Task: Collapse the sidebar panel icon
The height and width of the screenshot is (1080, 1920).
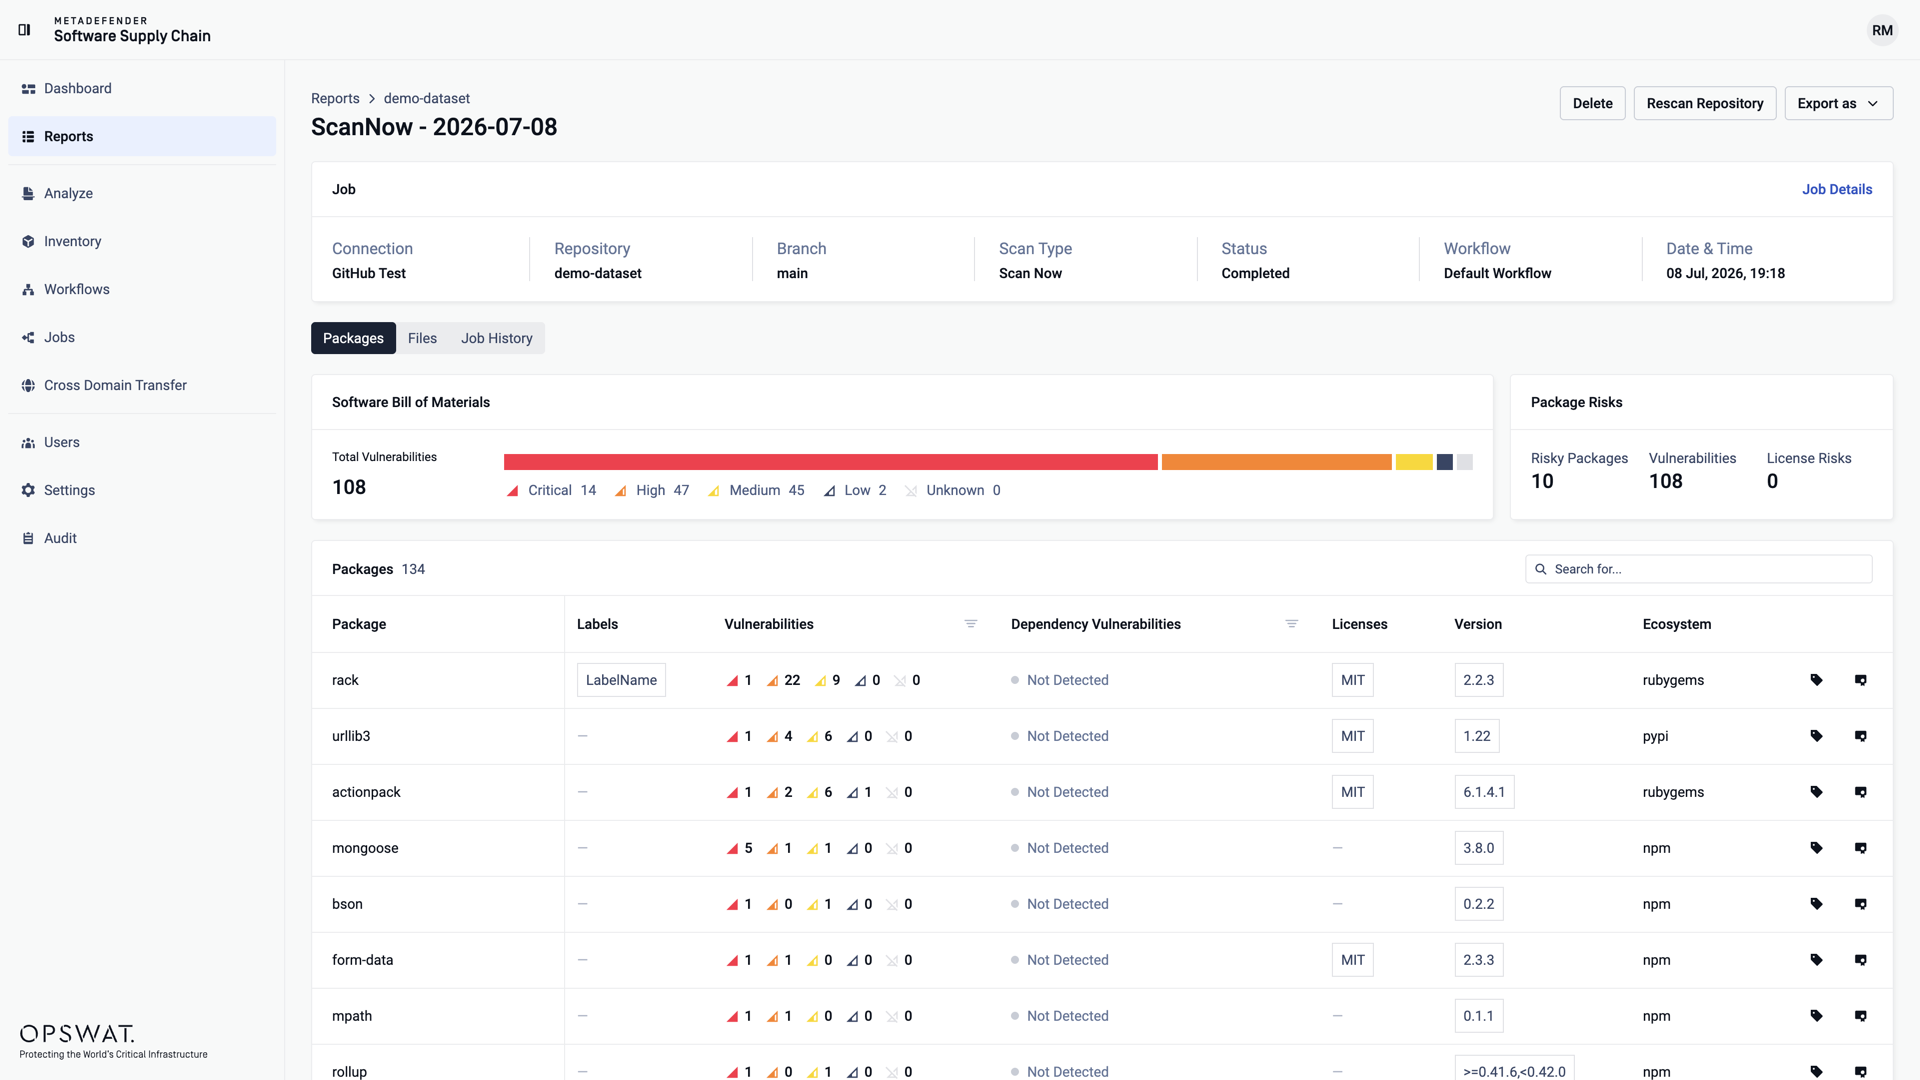Action: [25, 30]
